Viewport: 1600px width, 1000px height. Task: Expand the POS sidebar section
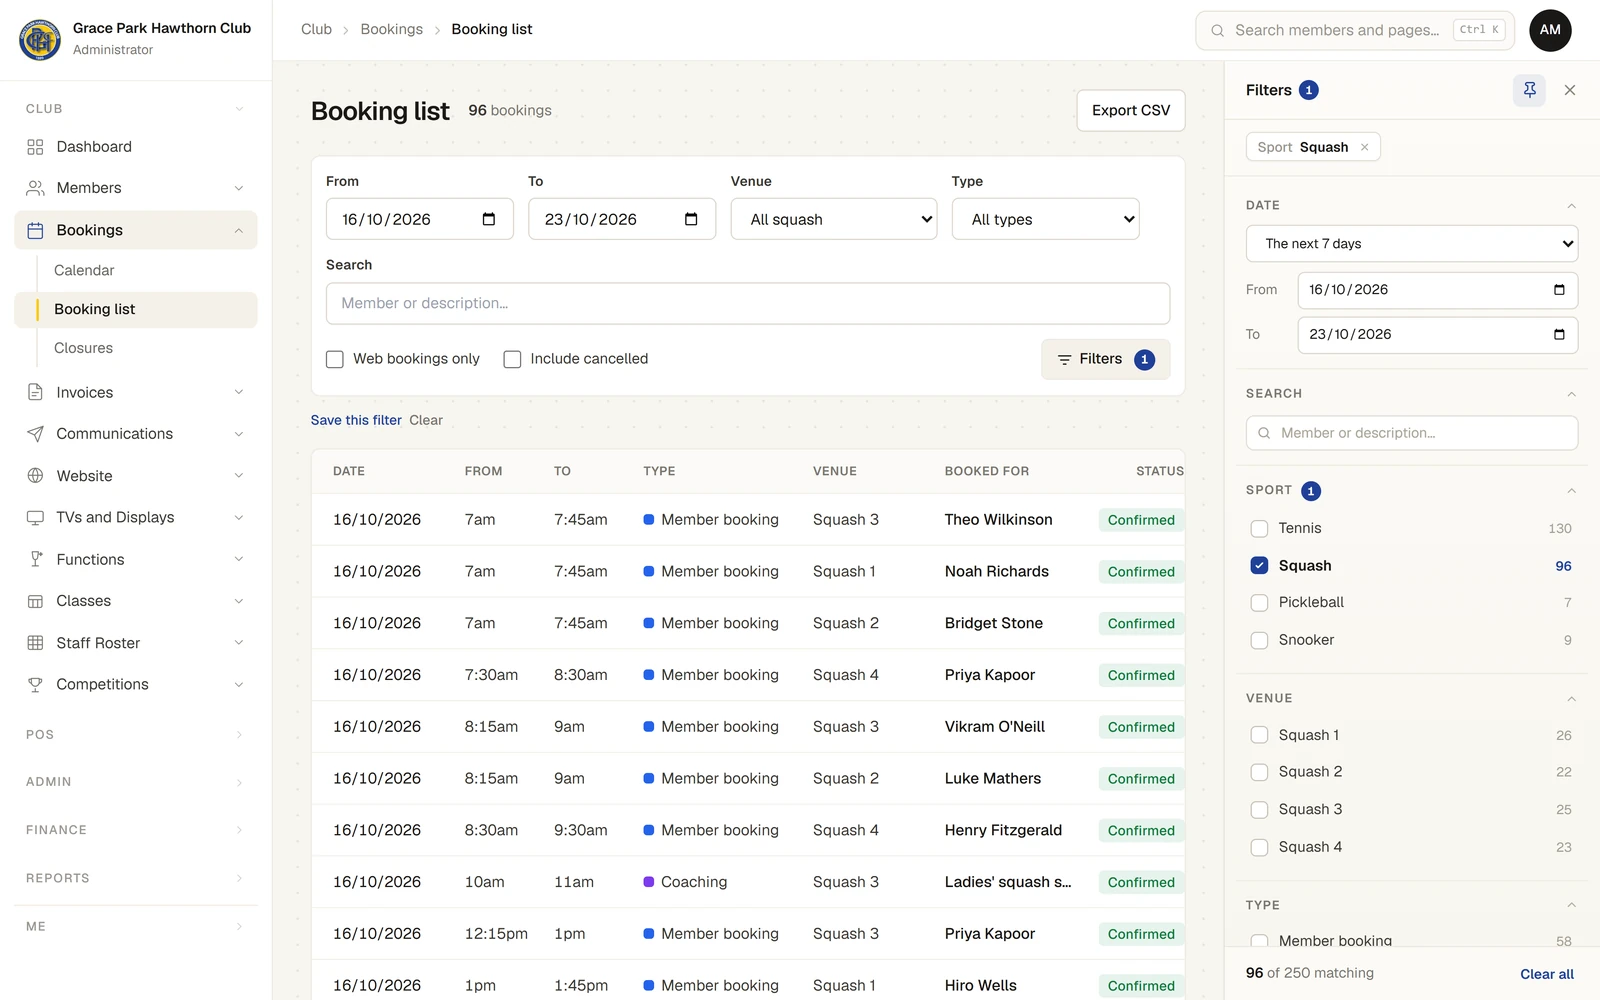136,734
